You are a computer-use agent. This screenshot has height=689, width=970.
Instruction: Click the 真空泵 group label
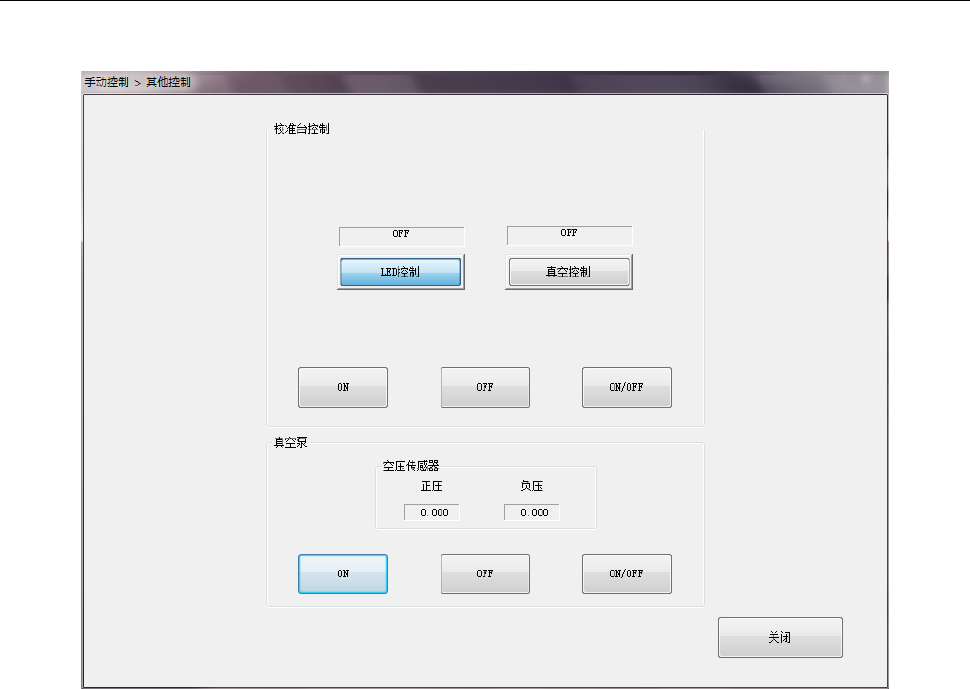[291, 442]
